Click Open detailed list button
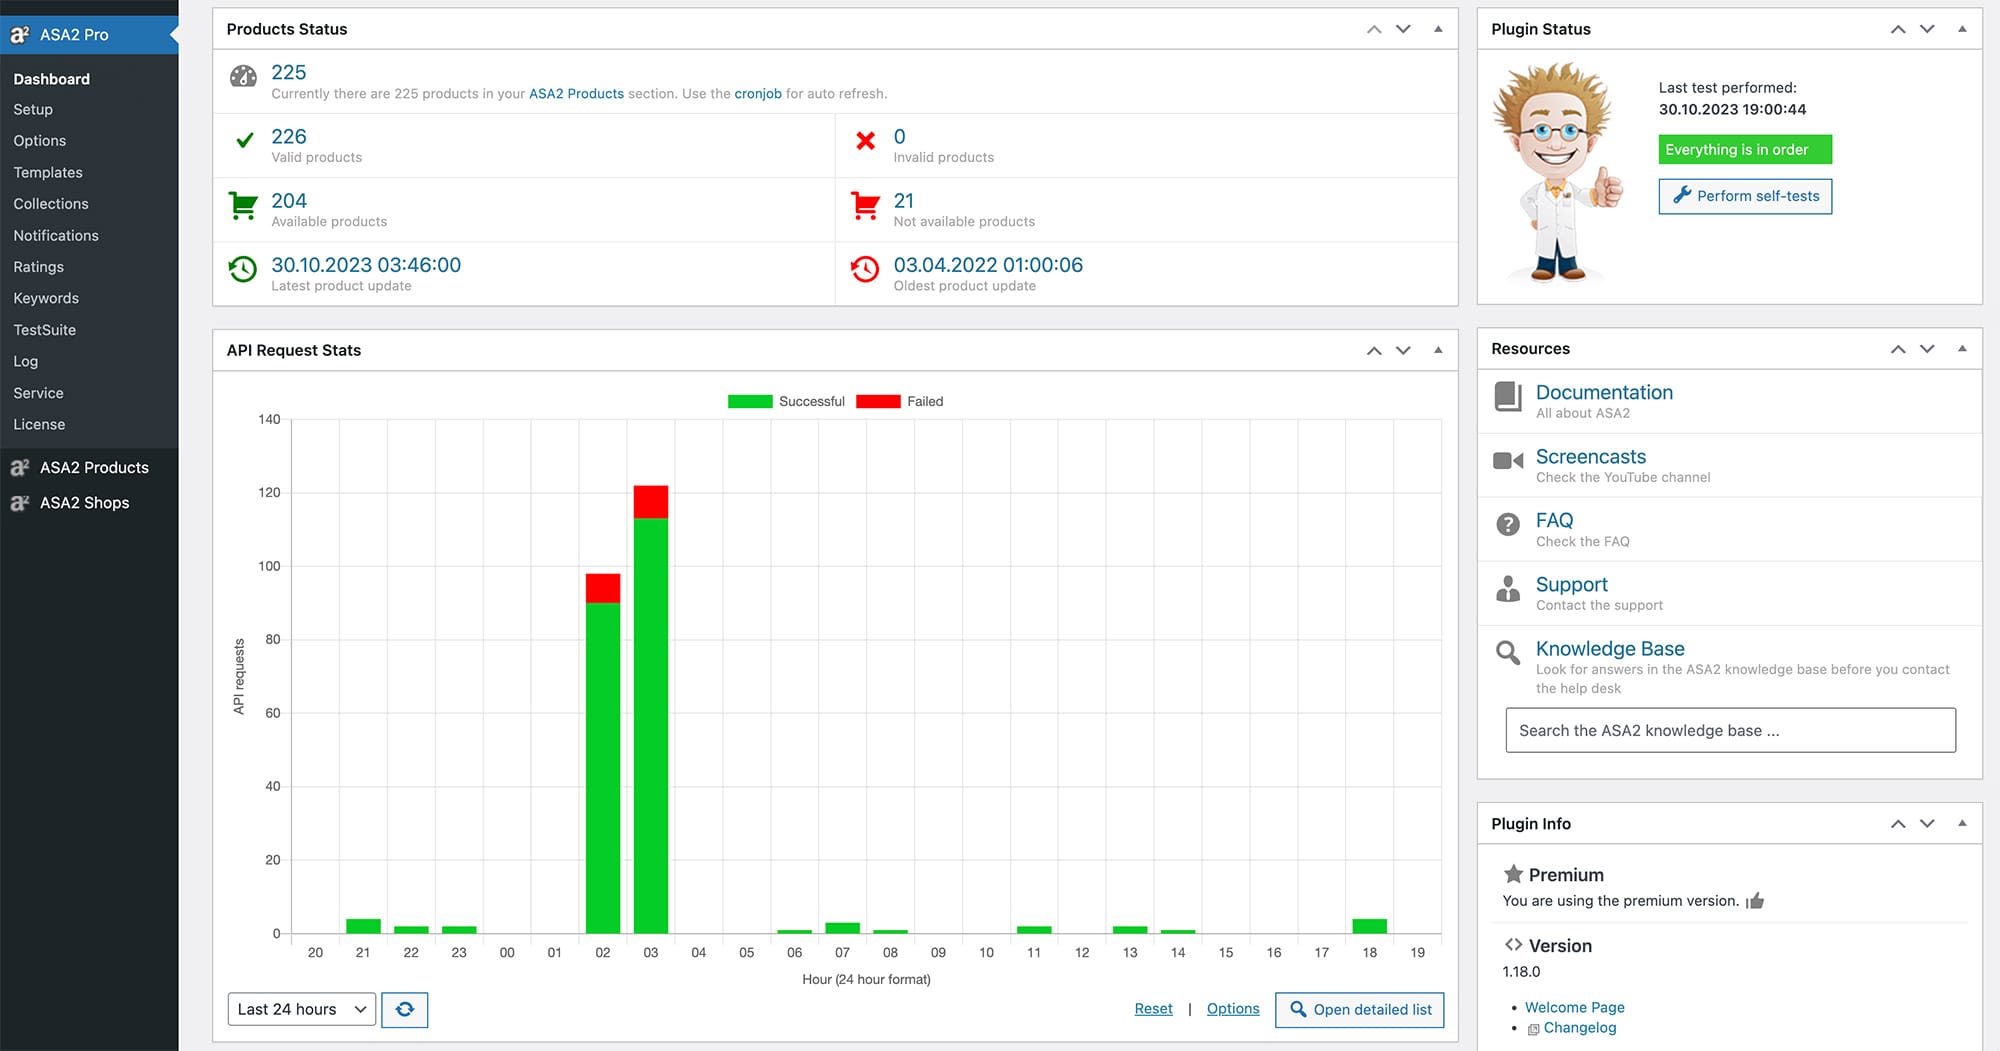This screenshot has width=2000, height=1051. coord(1360,1010)
